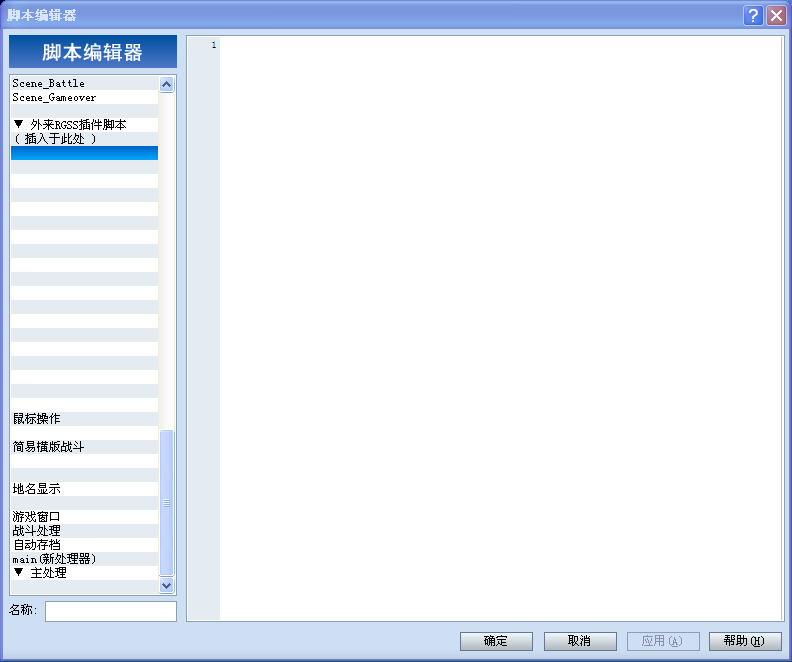Select the highlighted blank script row
Screen dimensions: 792x662
click(x=84, y=153)
